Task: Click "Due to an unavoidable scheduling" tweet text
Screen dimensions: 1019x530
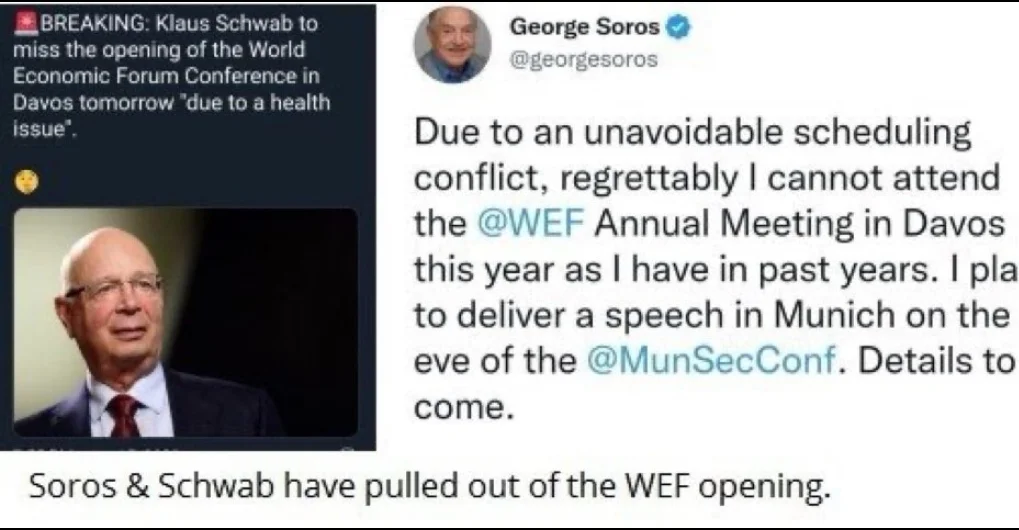Action: pyautogui.click(x=693, y=133)
